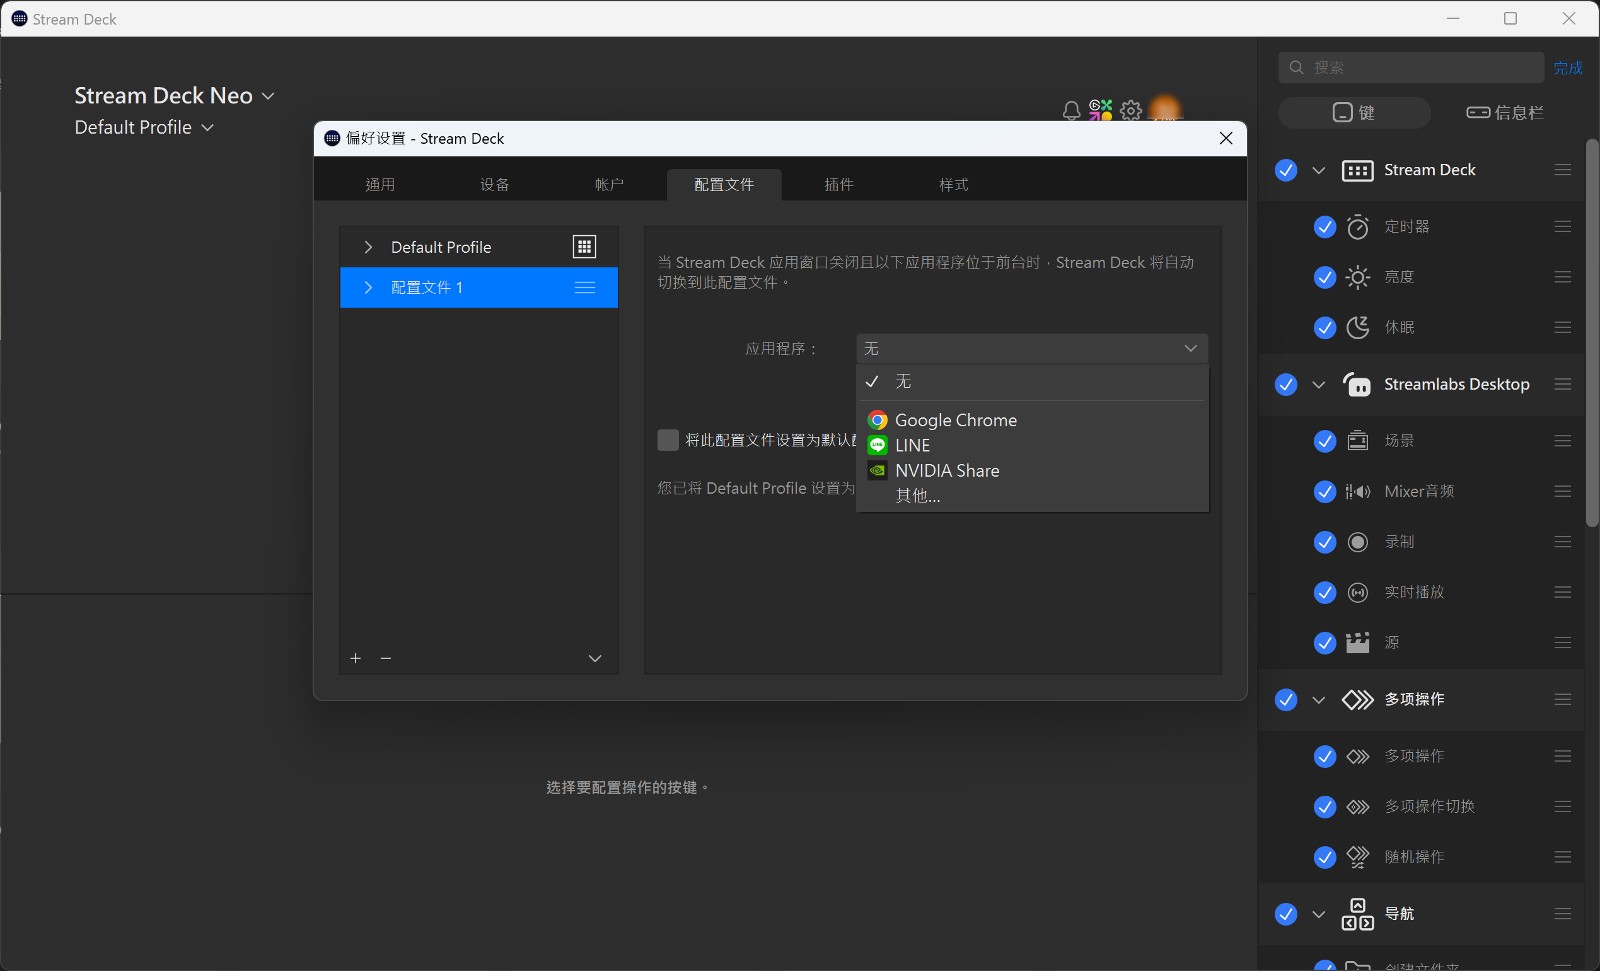
Task: Select the 键 filter button
Action: [1355, 113]
